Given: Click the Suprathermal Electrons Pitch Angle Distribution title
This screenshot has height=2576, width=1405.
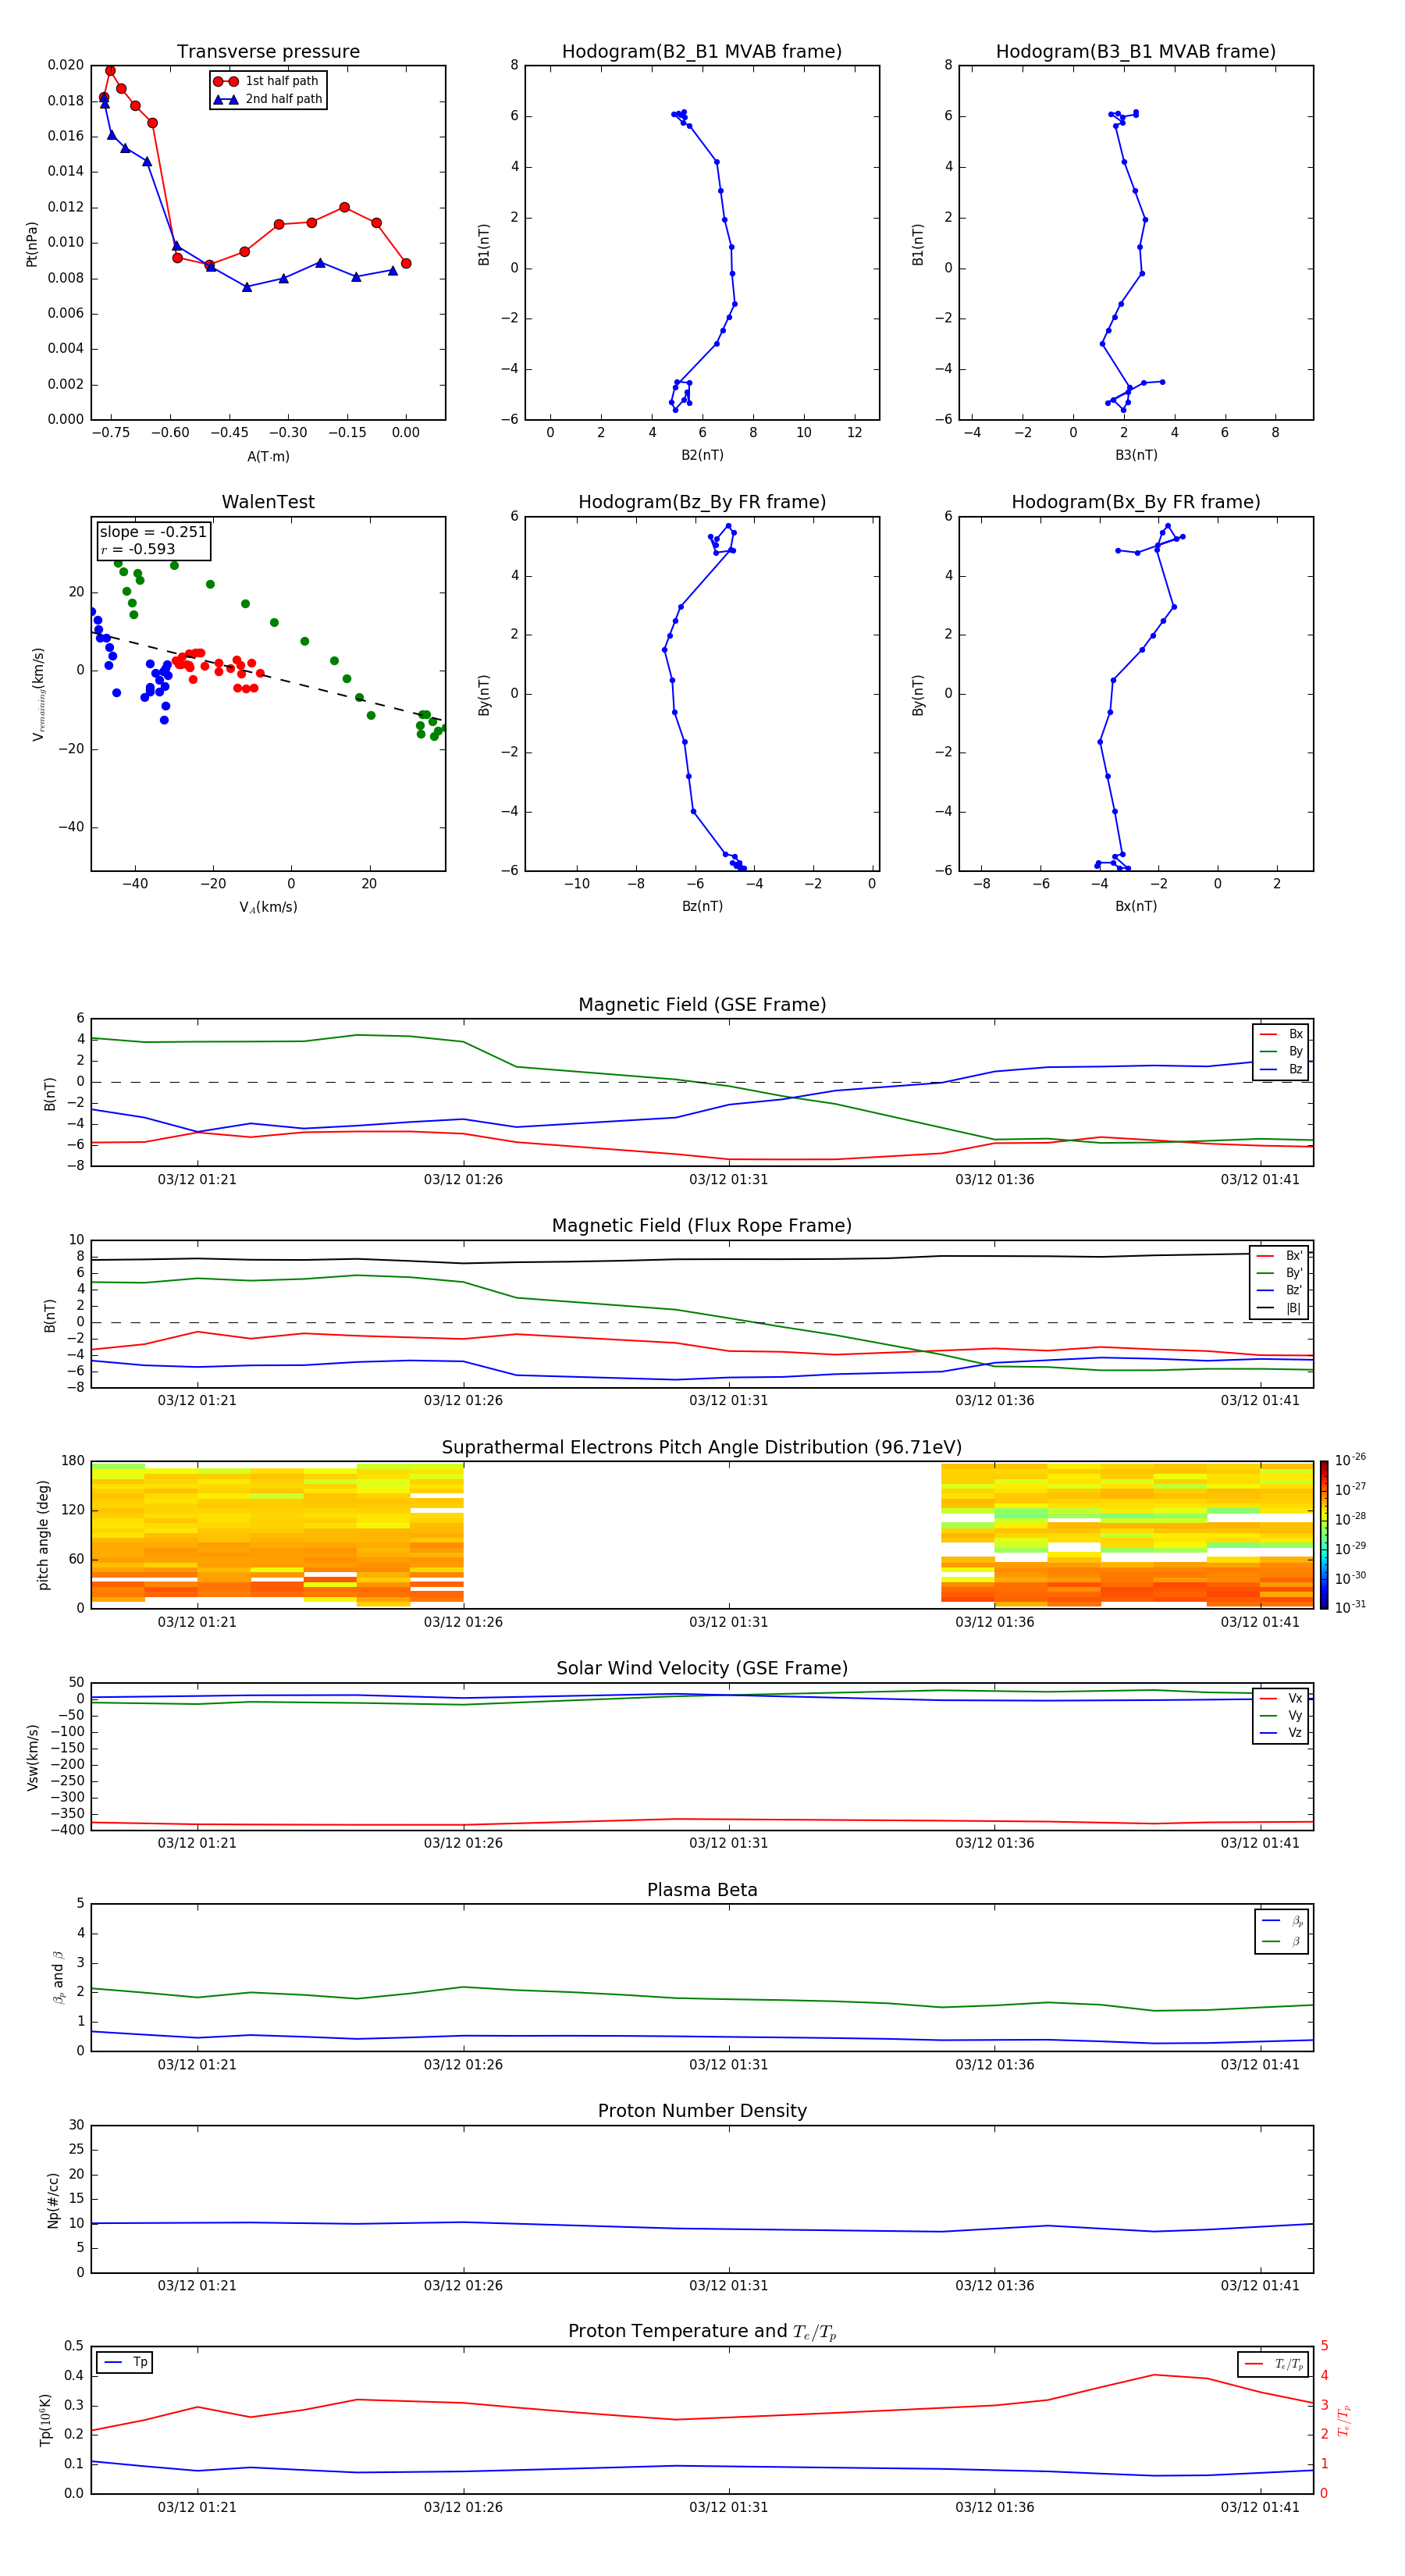Looking at the screenshot, I should click(702, 1448).
